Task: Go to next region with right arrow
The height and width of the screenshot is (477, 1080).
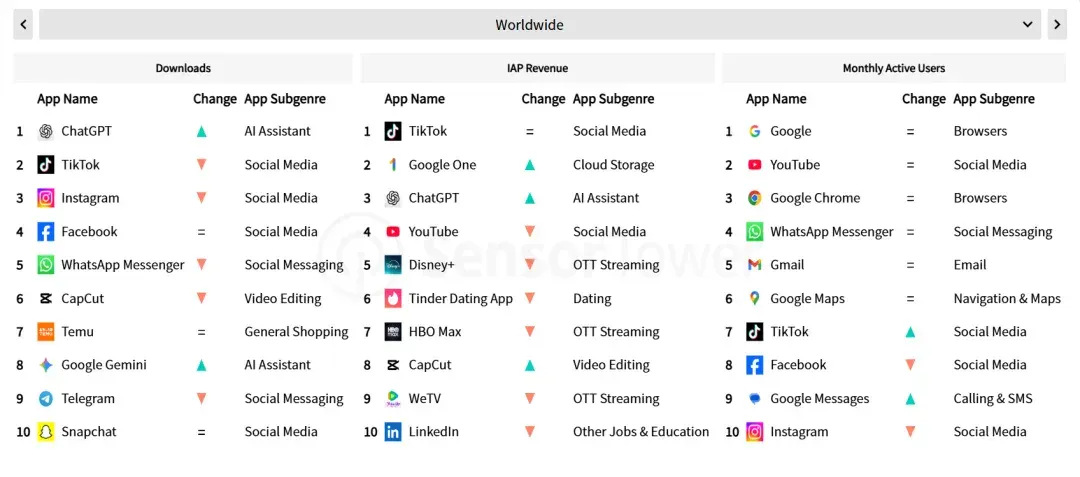Action: pyautogui.click(x=1057, y=25)
